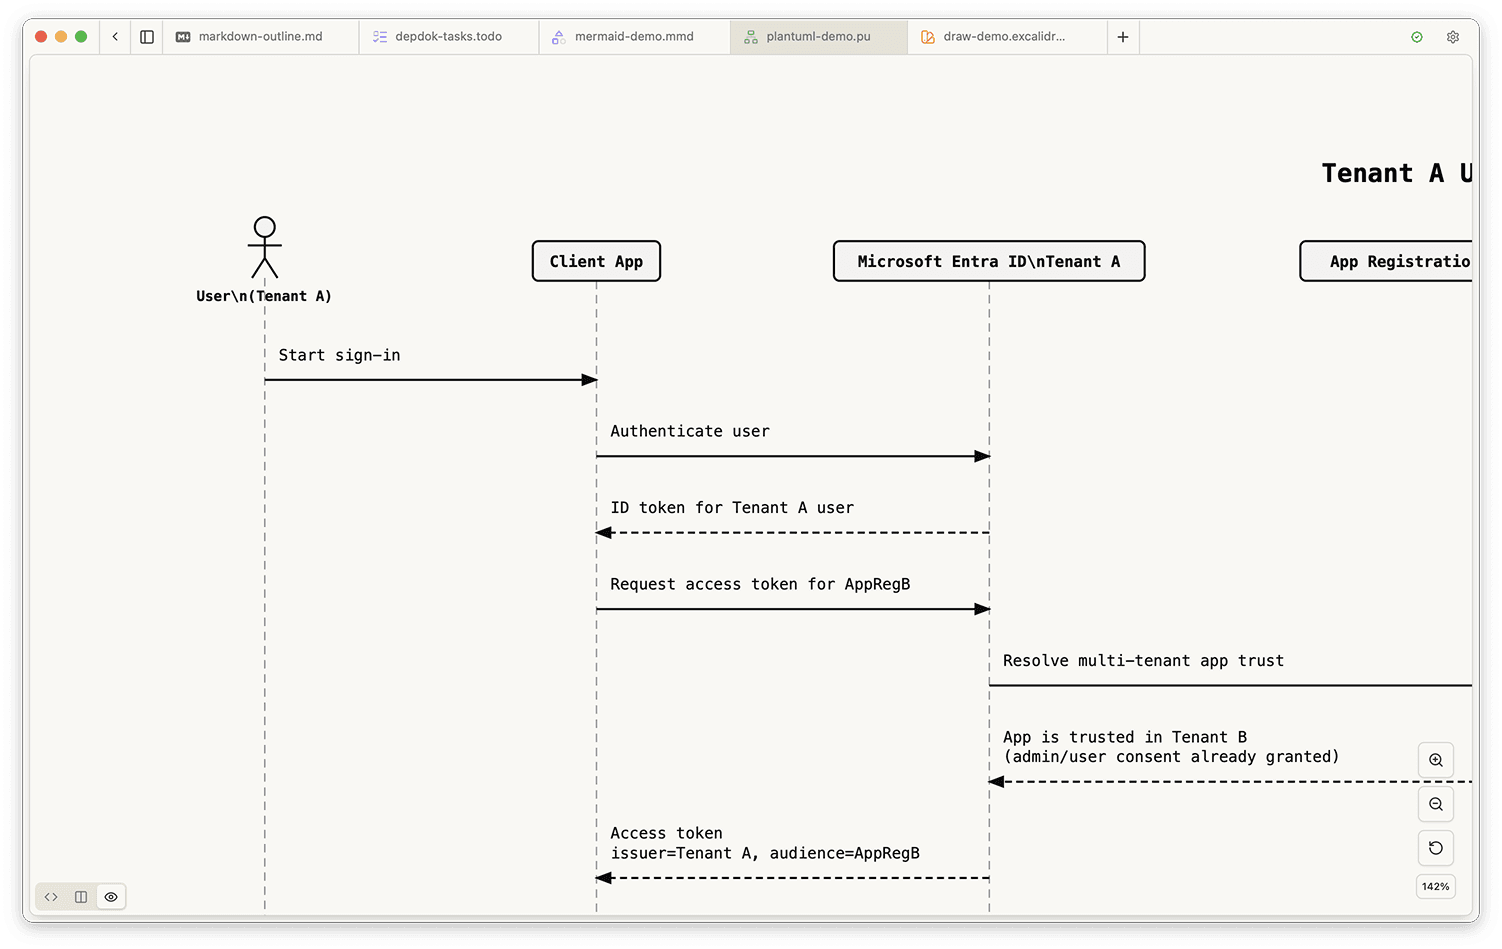Image resolution: width=1502 pixels, height=949 pixels.
Task: Open the mermaid-demo.mmd tab
Action: pyautogui.click(x=634, y=37)
